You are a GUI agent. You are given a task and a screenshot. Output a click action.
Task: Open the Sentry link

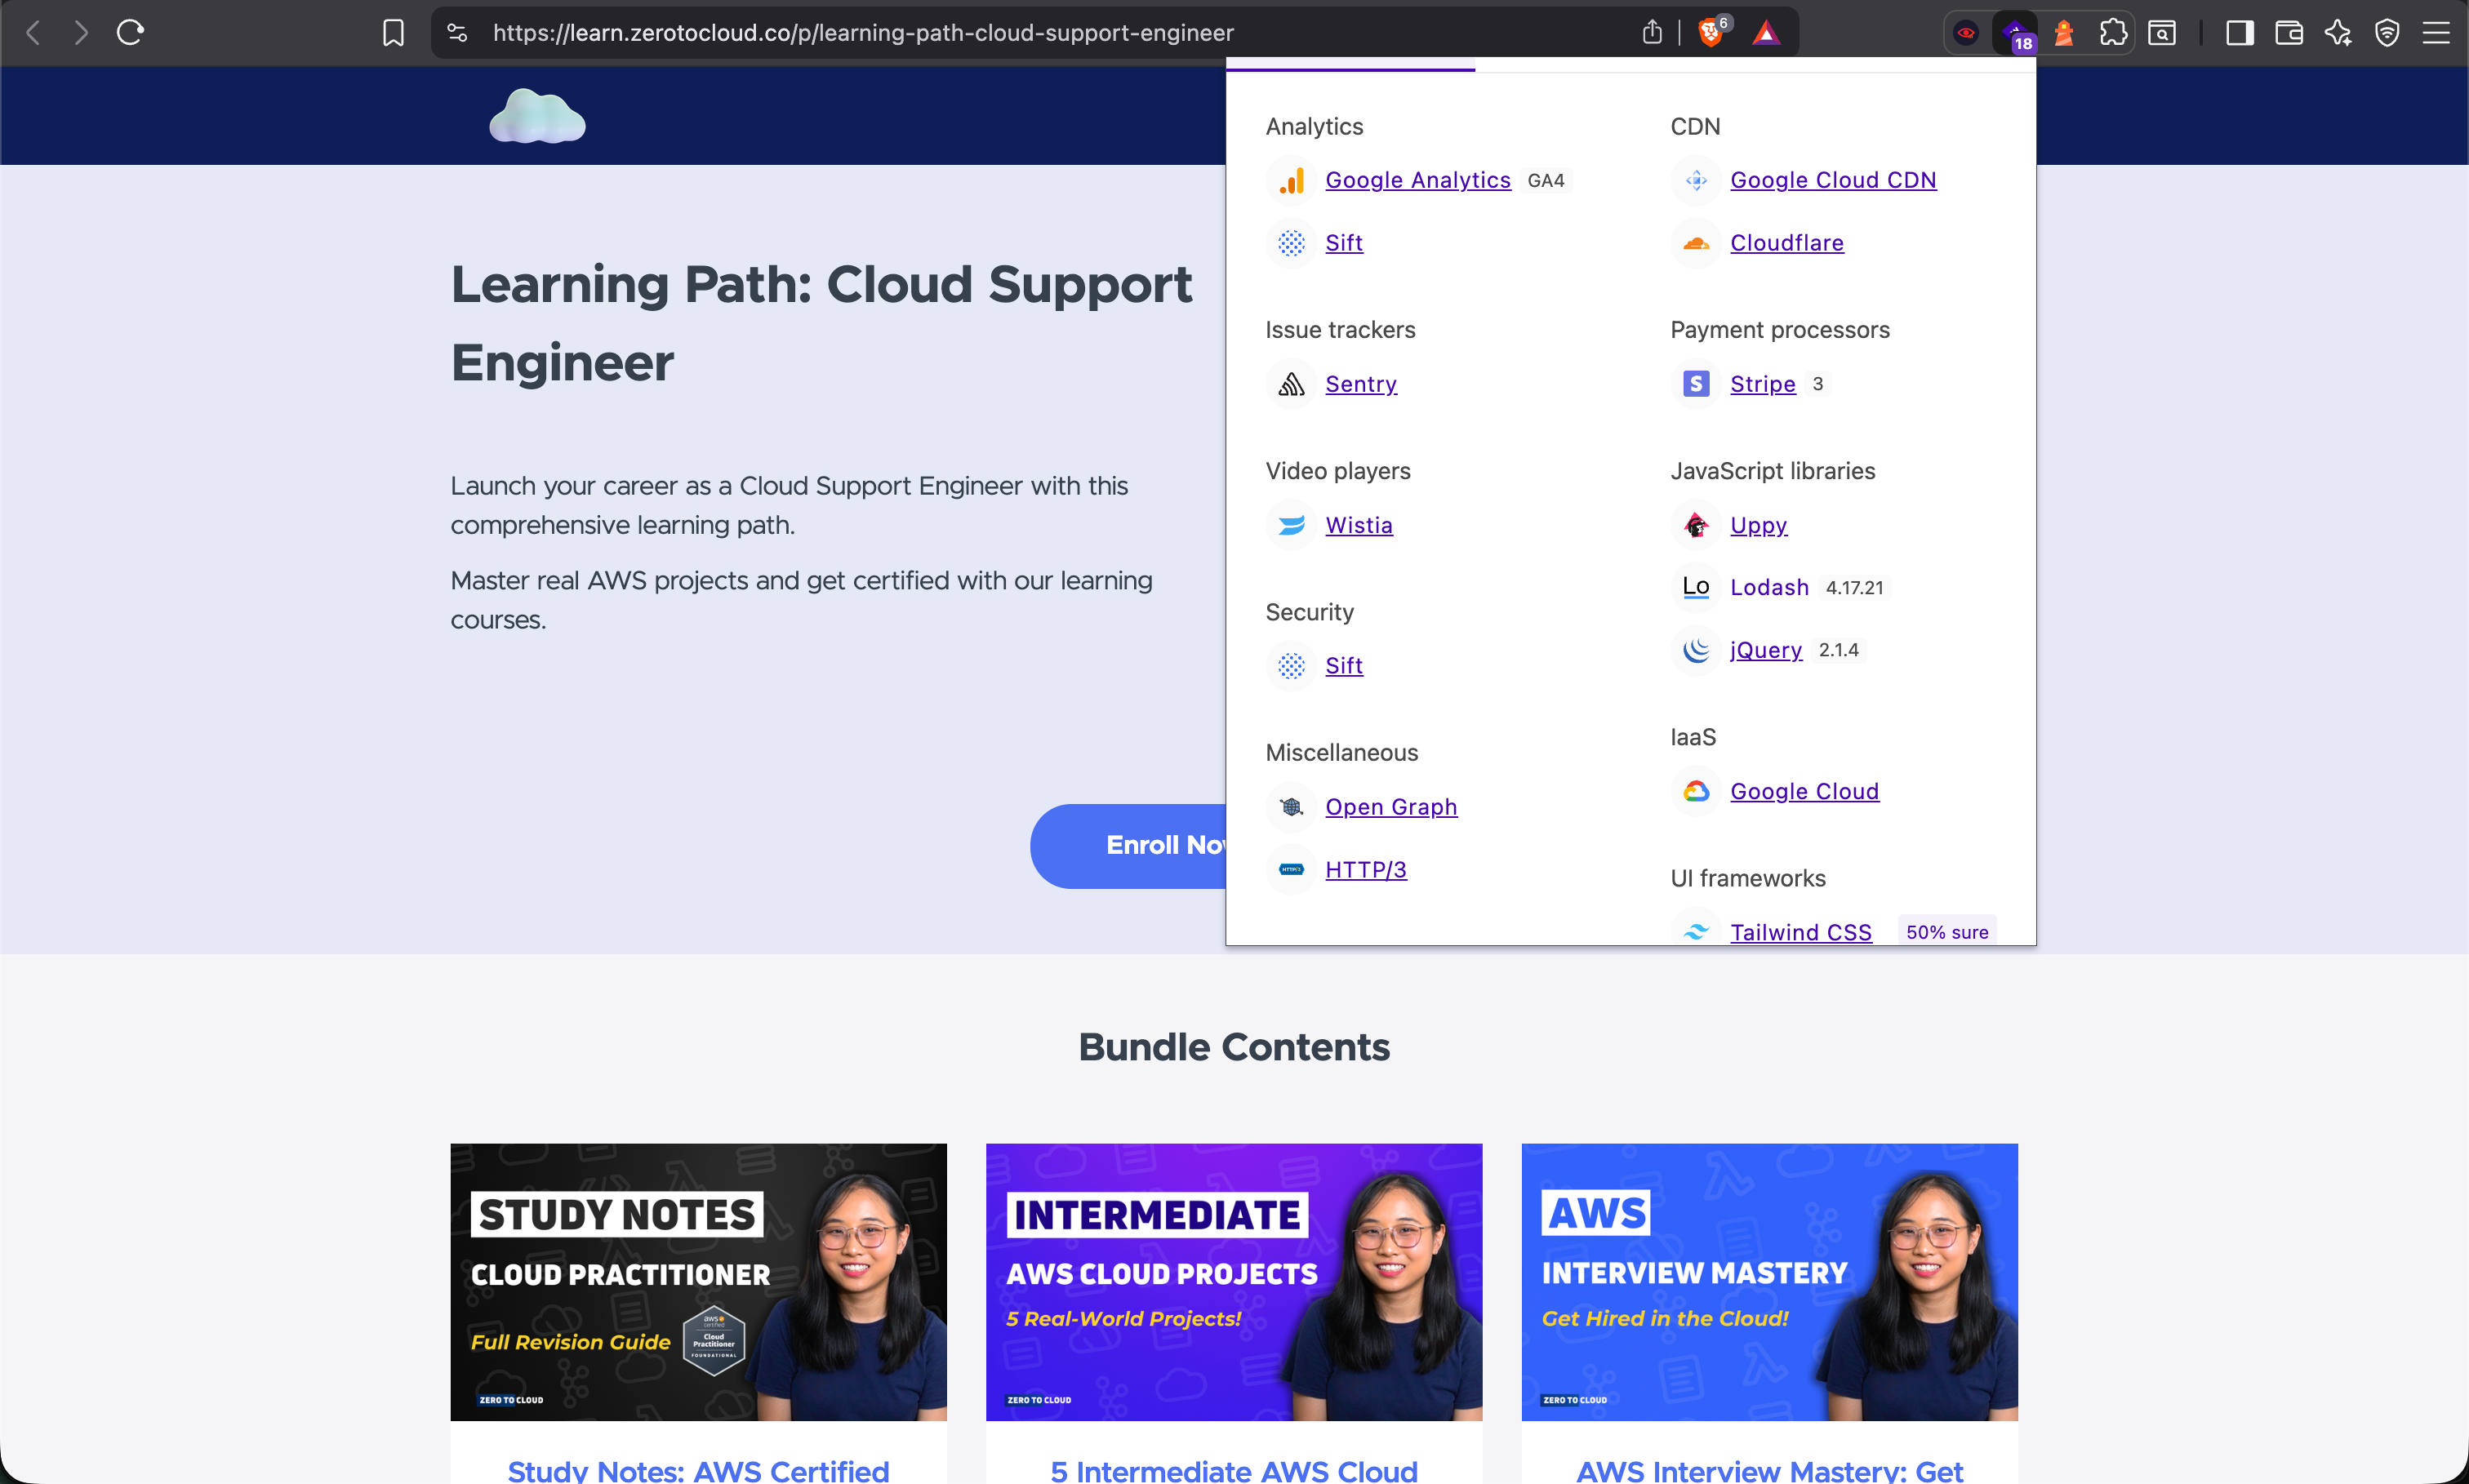tap(1360, 384)
